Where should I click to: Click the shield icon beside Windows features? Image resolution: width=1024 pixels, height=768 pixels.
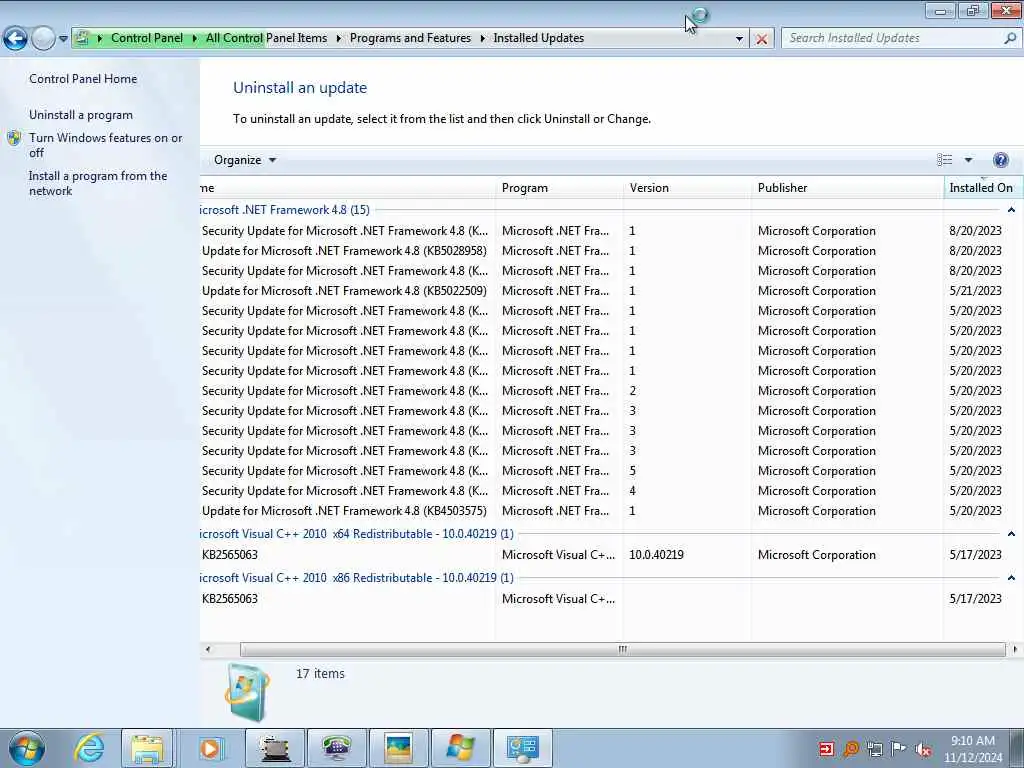pyautogui.click(x=14, y=138)
